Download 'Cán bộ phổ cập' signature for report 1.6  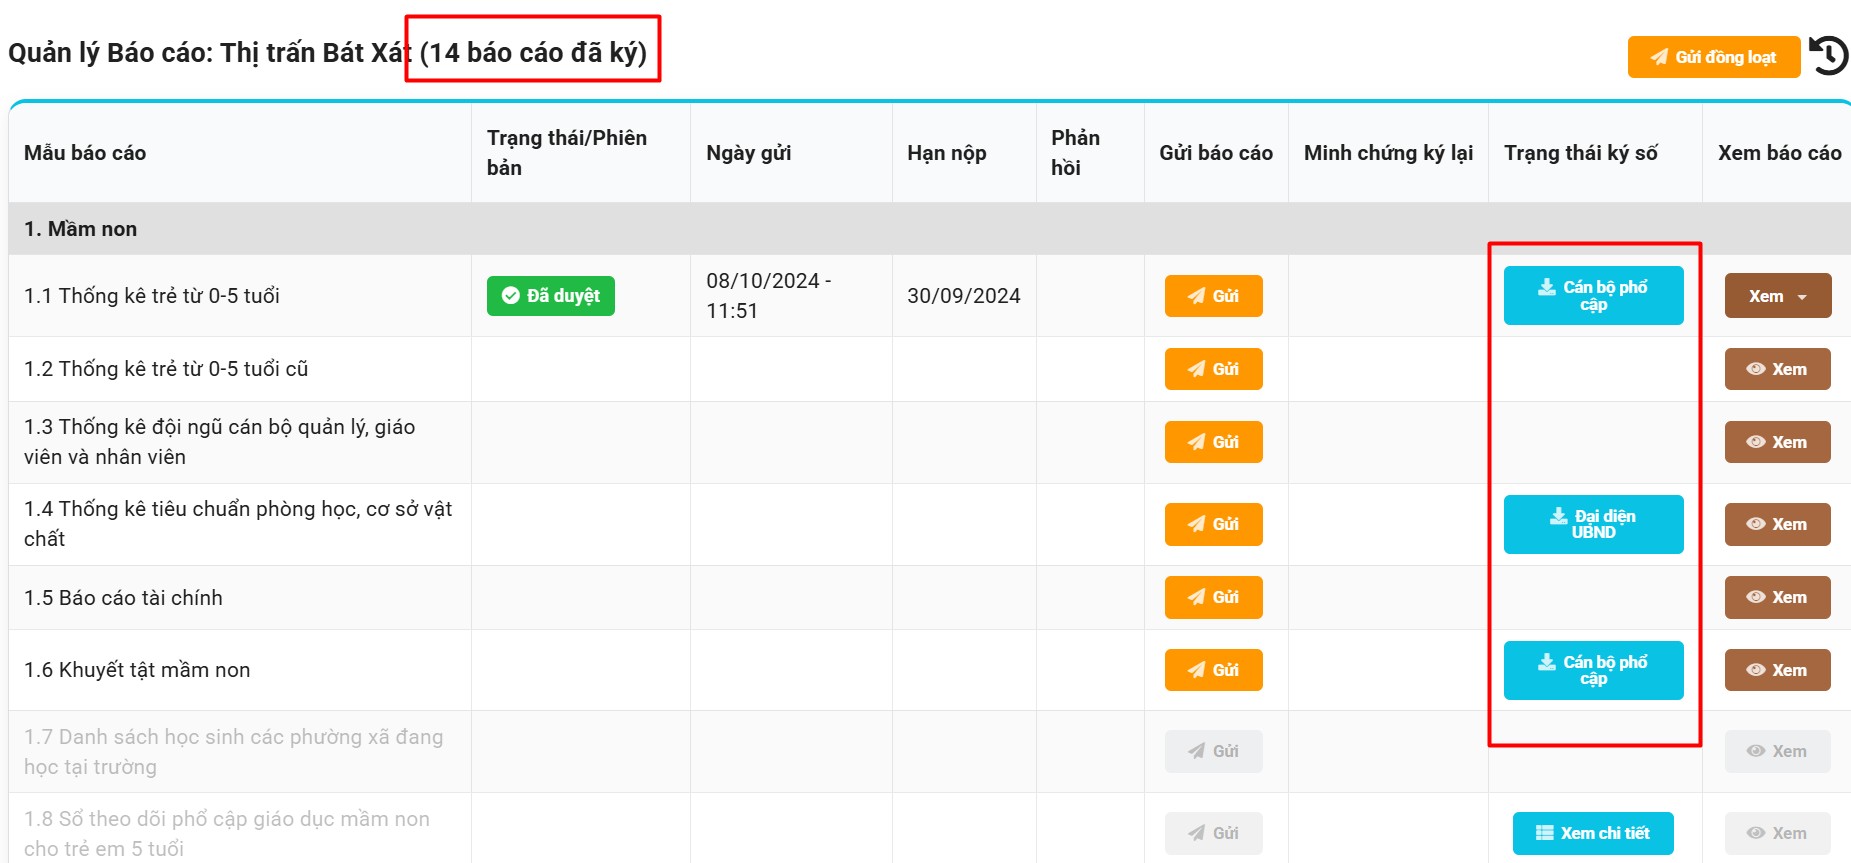(x=1593, y=670)
